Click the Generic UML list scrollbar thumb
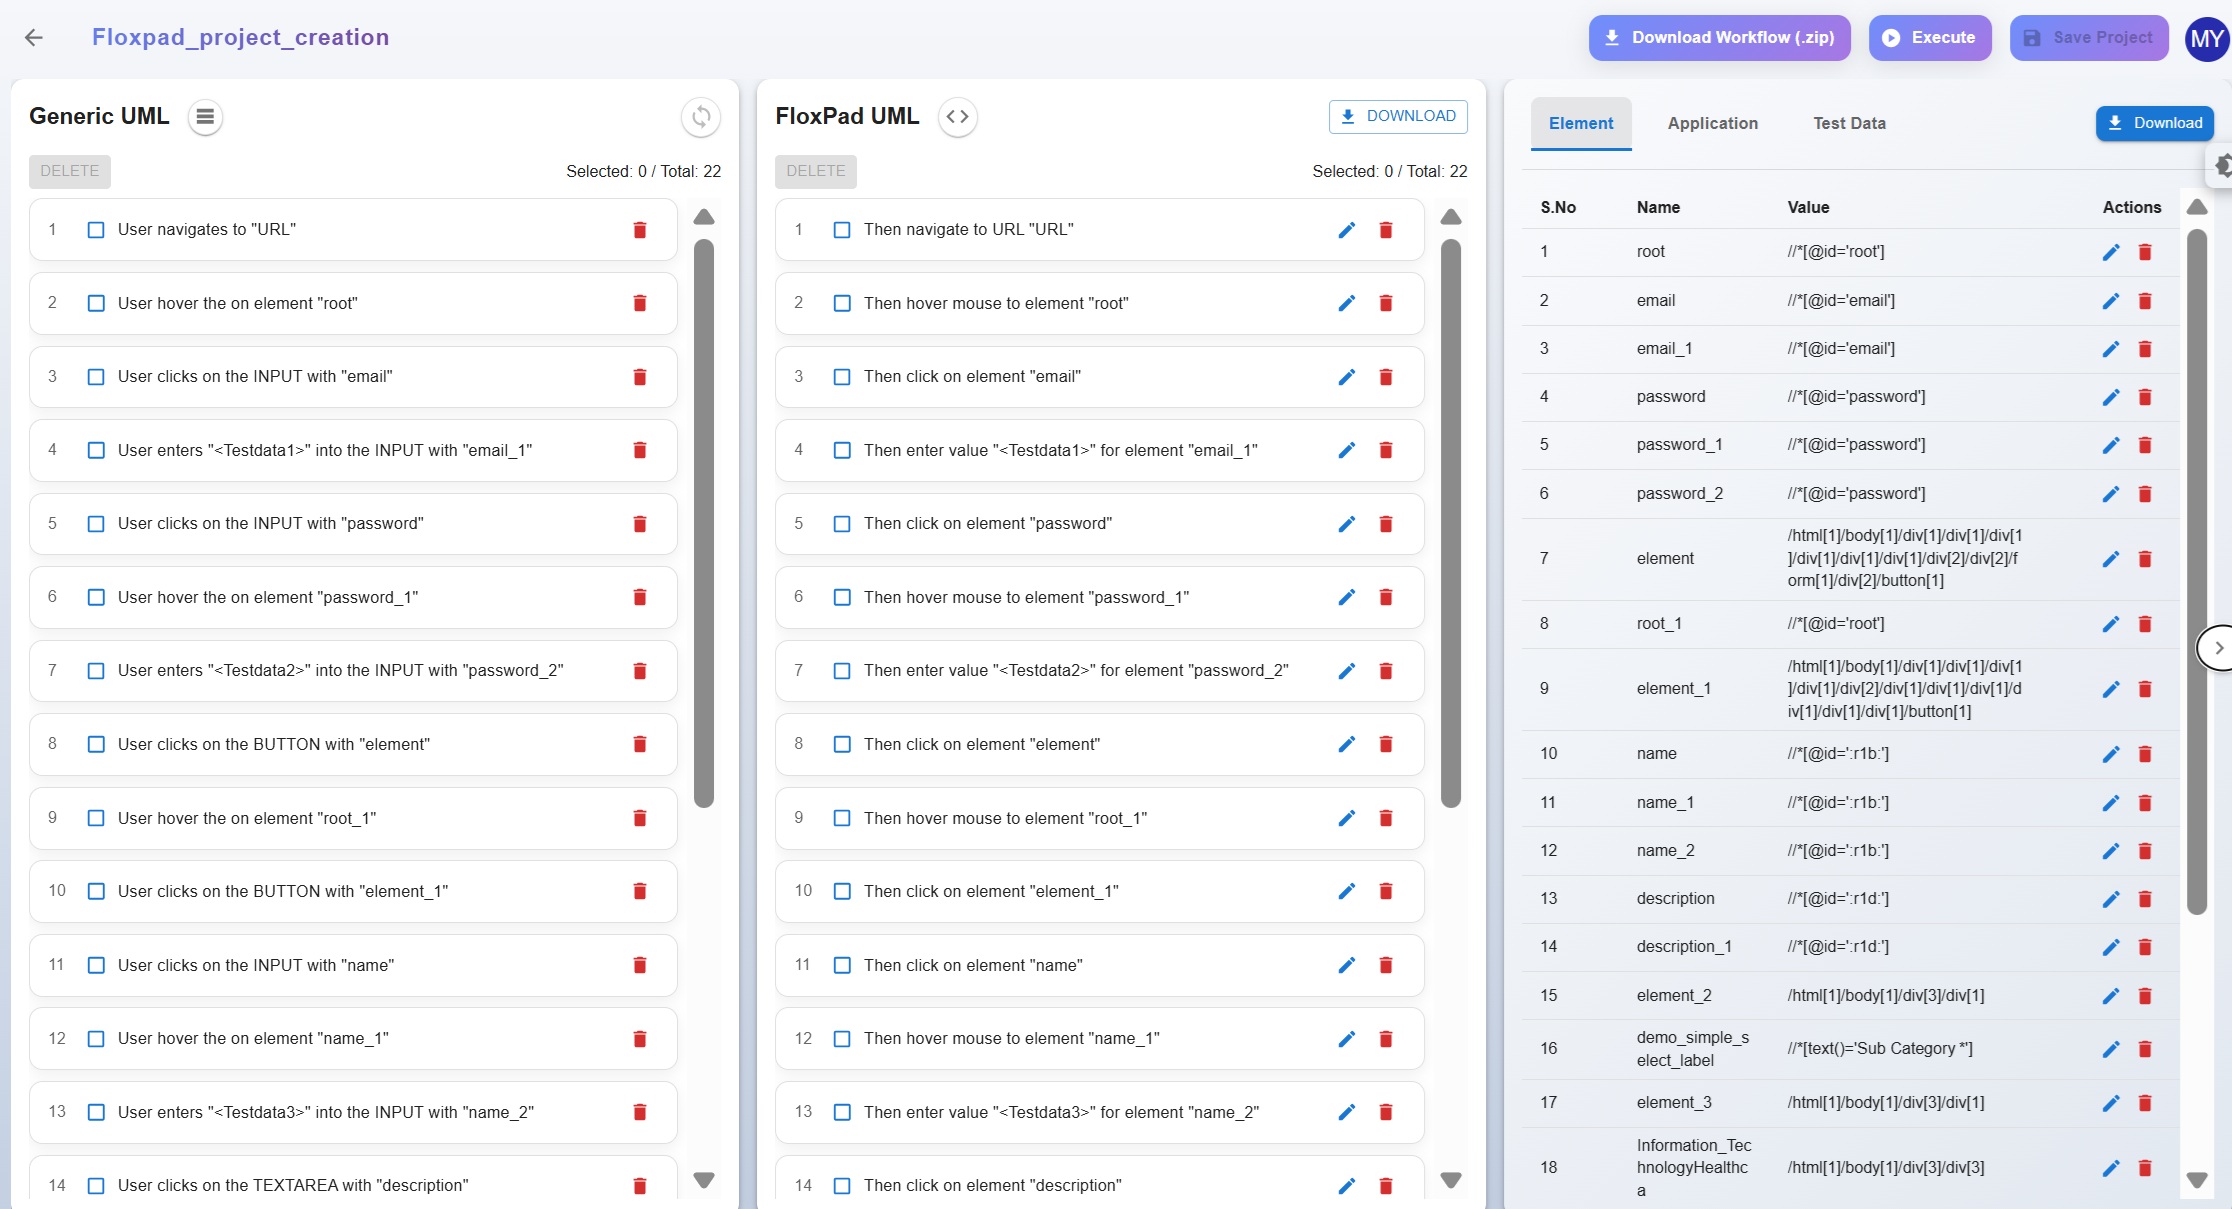The width and height of the screenshot is (2232, 1209). [x=704, y=523]
